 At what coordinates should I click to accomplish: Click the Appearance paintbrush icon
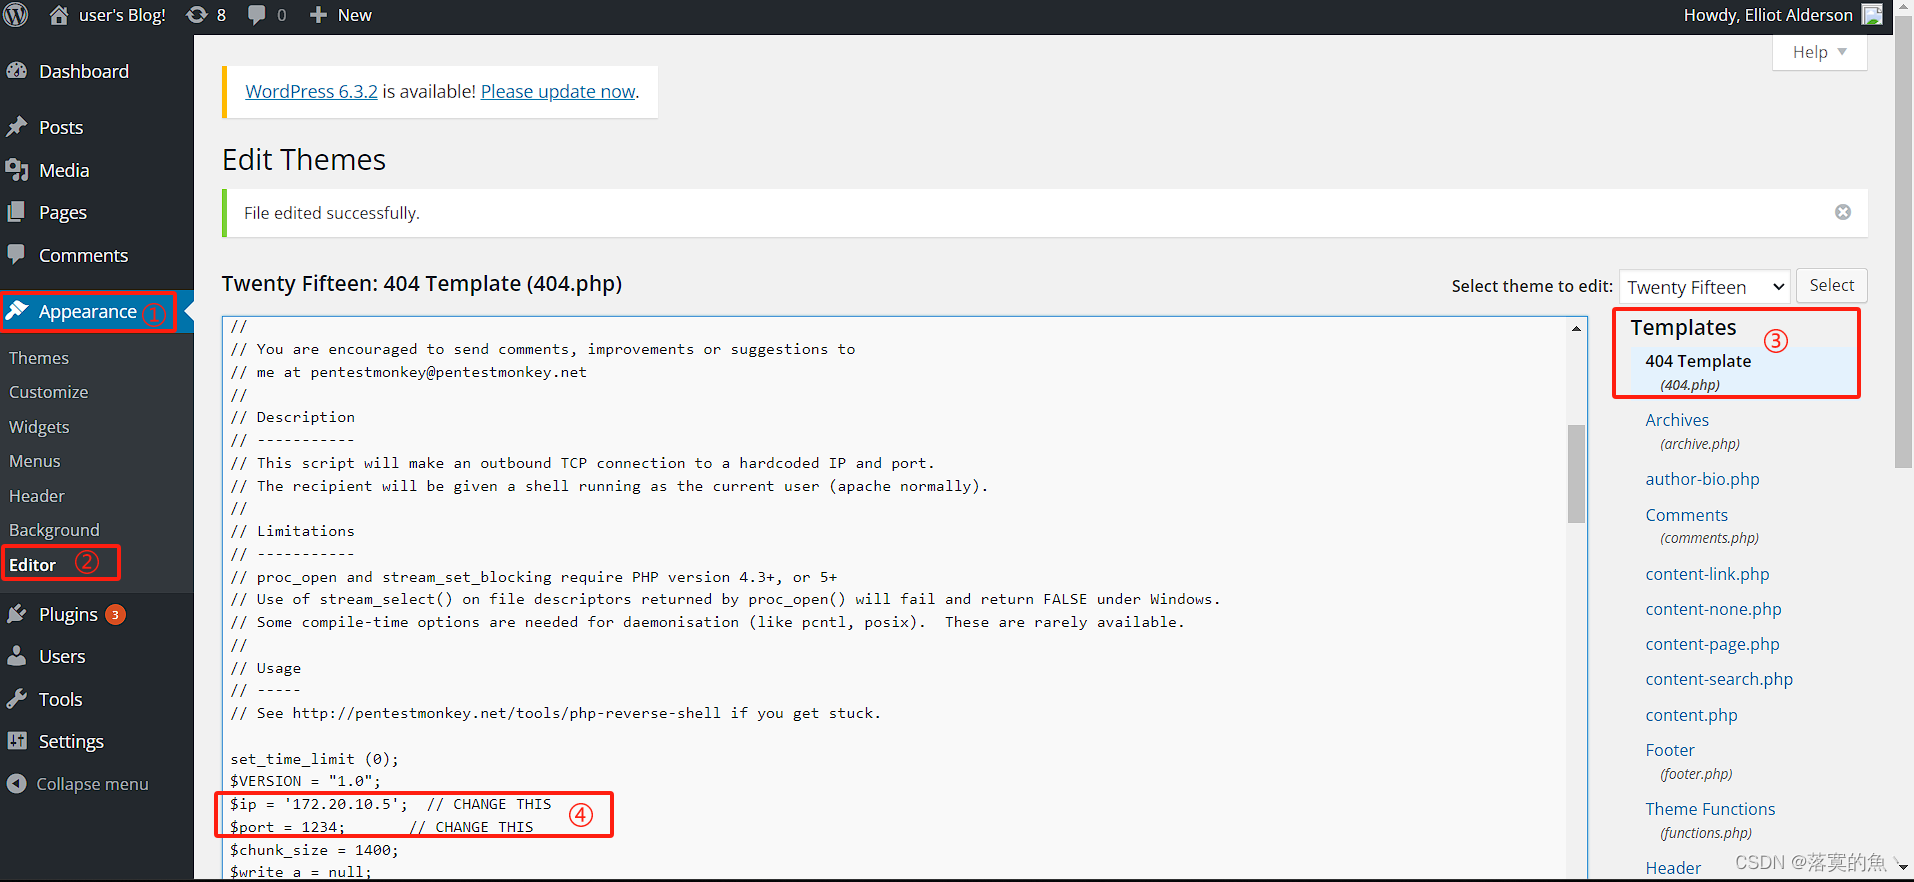pos(17,311)
